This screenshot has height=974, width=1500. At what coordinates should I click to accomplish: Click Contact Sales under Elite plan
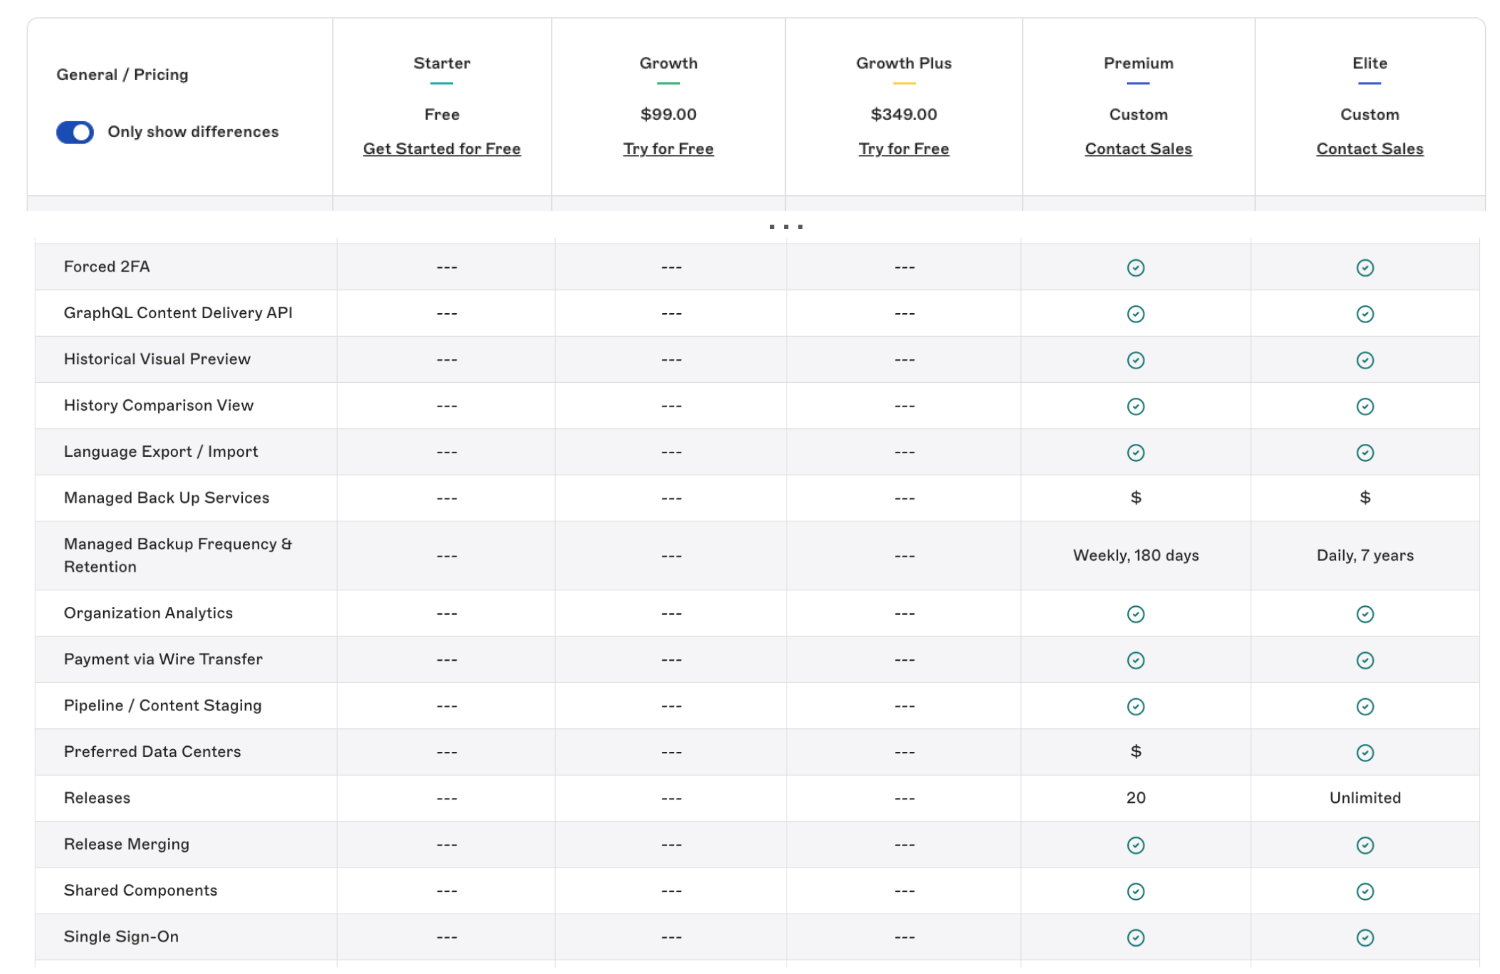1369,149
